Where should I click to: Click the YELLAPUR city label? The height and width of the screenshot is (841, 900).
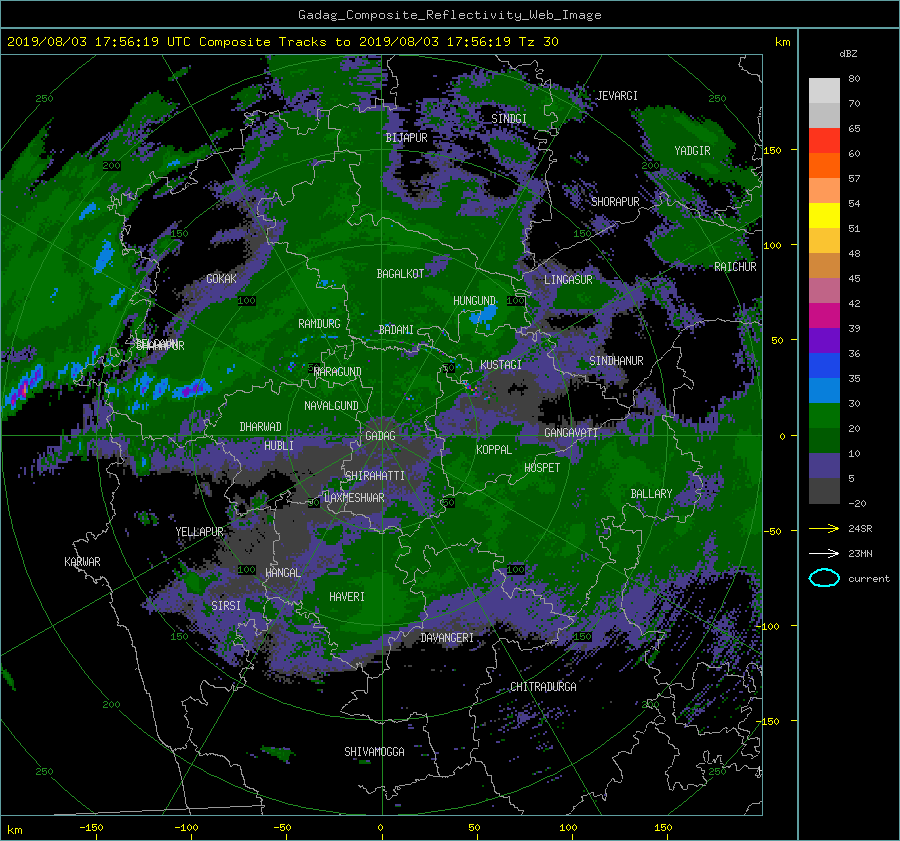pos(199,532)
